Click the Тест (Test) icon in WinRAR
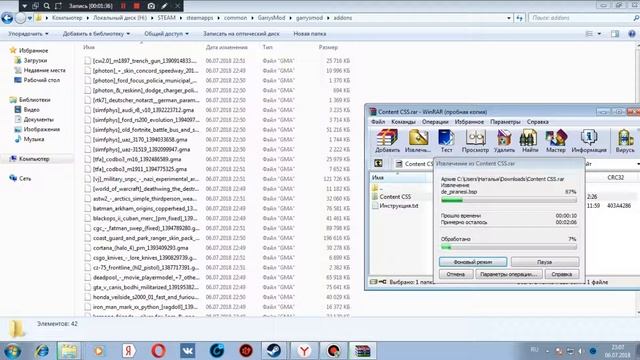 pyautogui.click(x=446, y=141)
